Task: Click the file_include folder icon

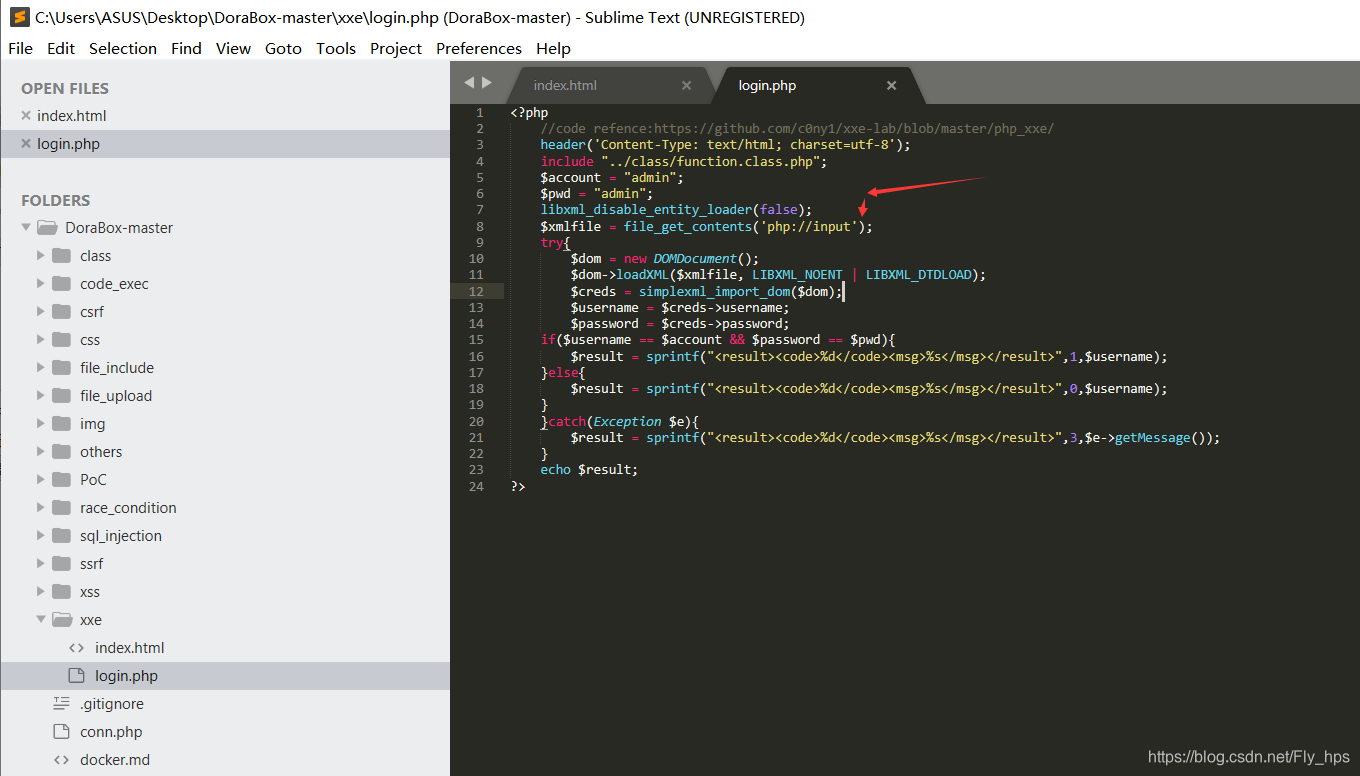Action: point(62,368)
